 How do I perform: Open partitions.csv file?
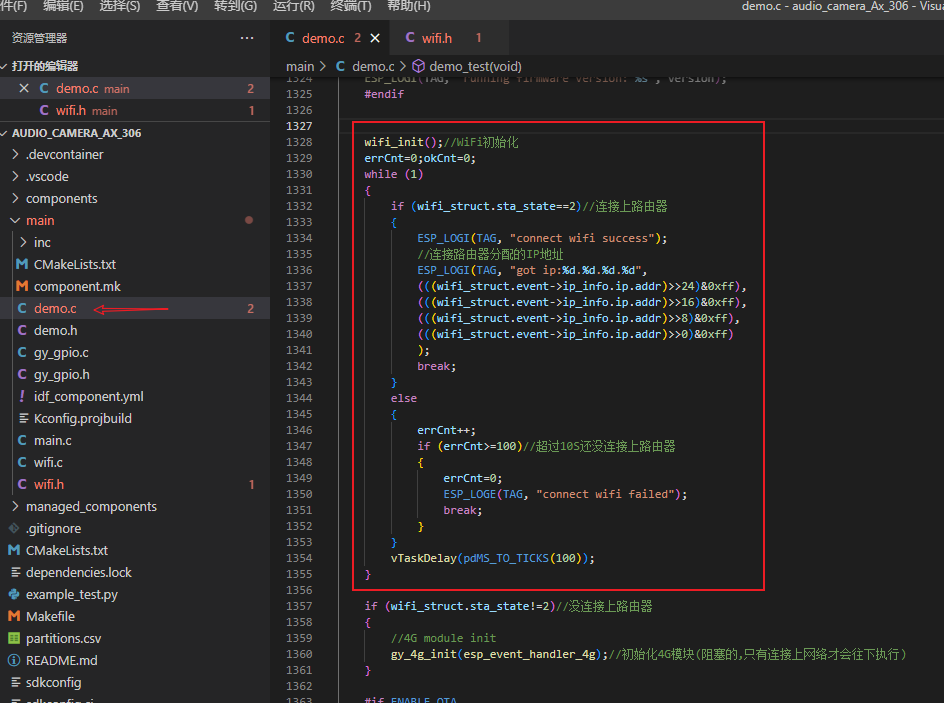click(x=63, y=639)
